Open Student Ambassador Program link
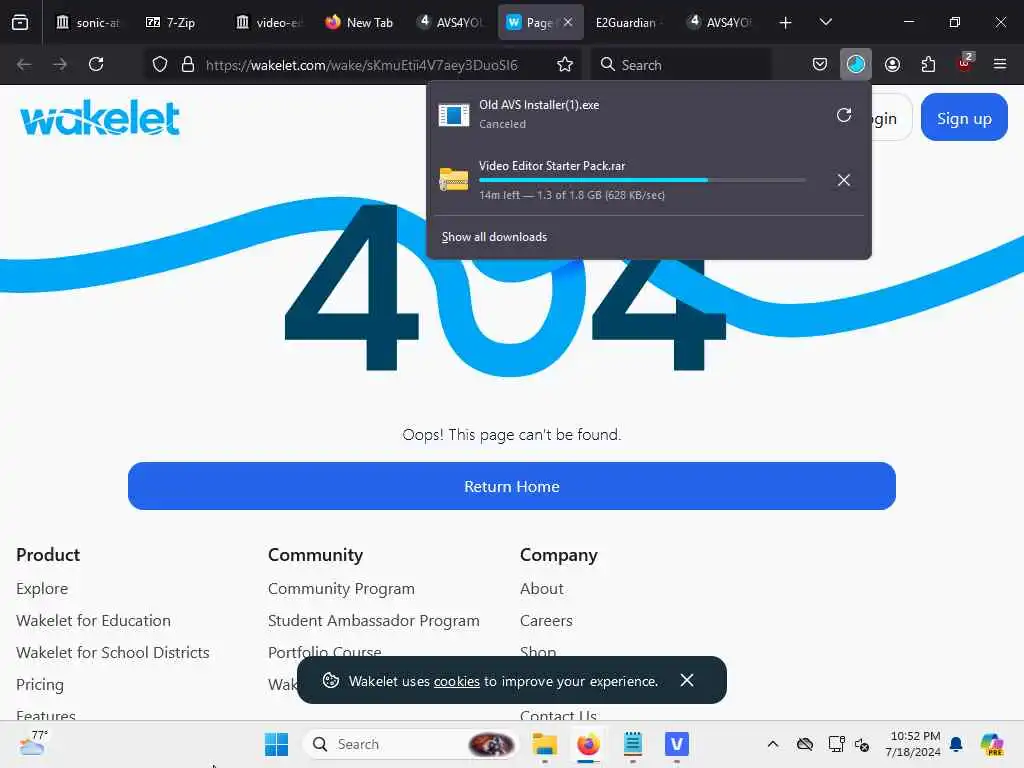The height and width of the screenshot is (768, 1024). pos(374,620)
